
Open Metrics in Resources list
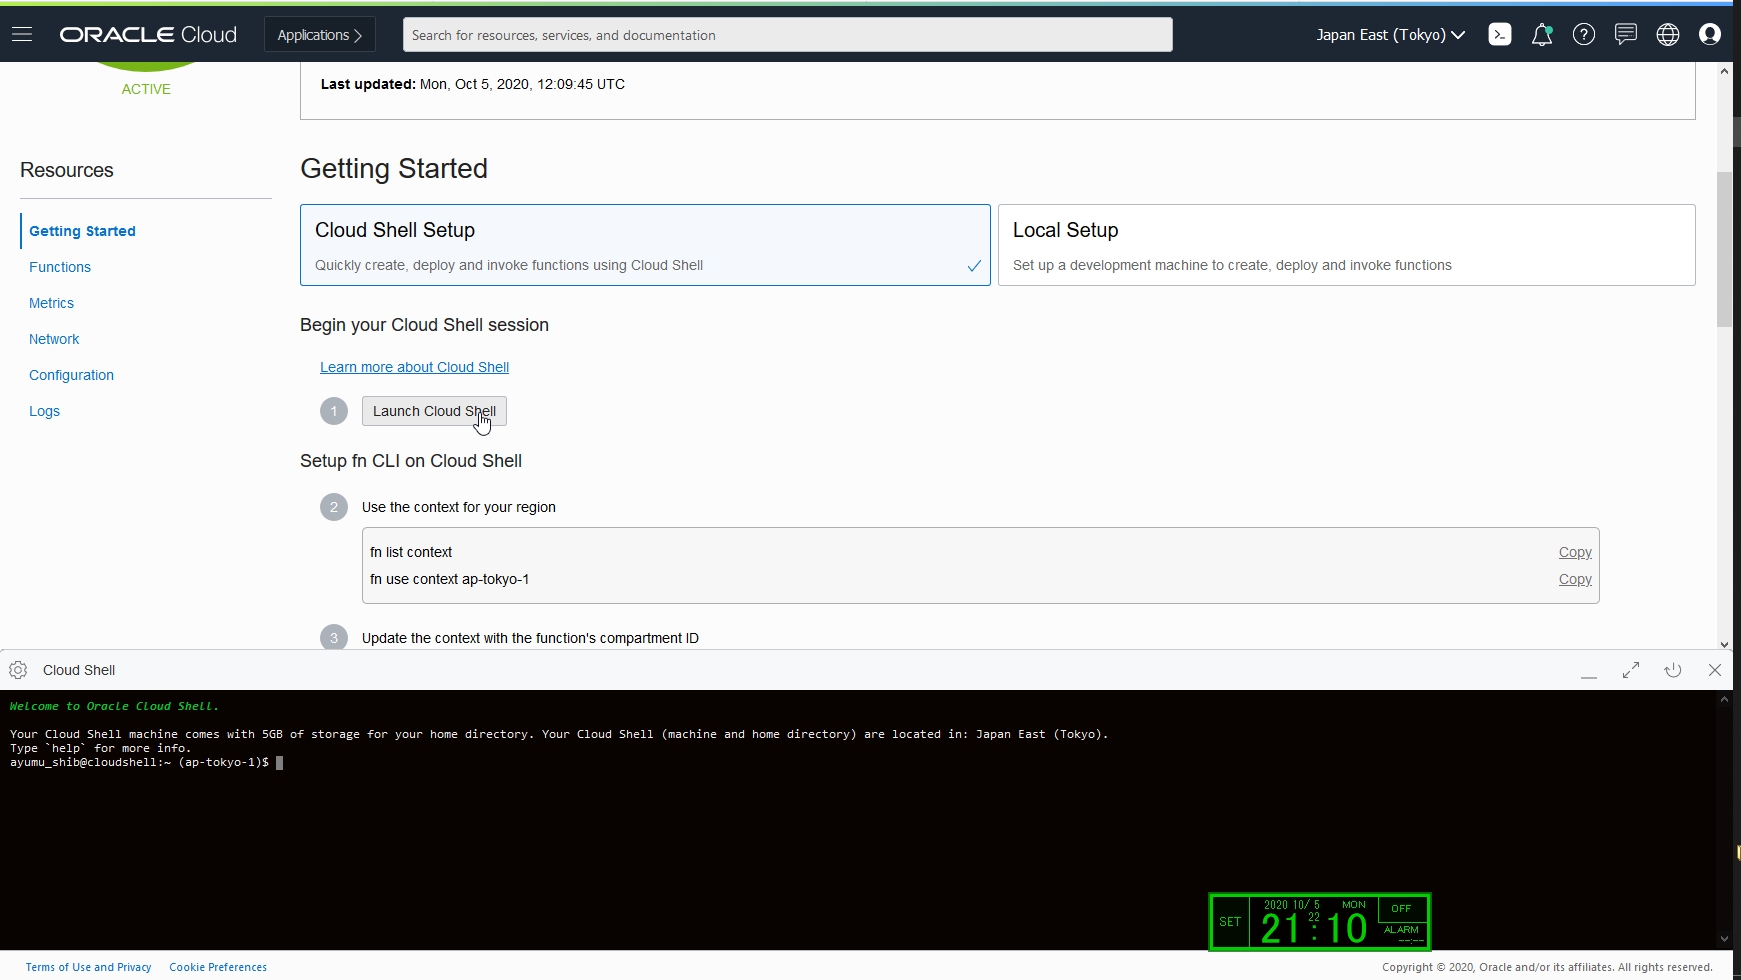pos(51,303)
